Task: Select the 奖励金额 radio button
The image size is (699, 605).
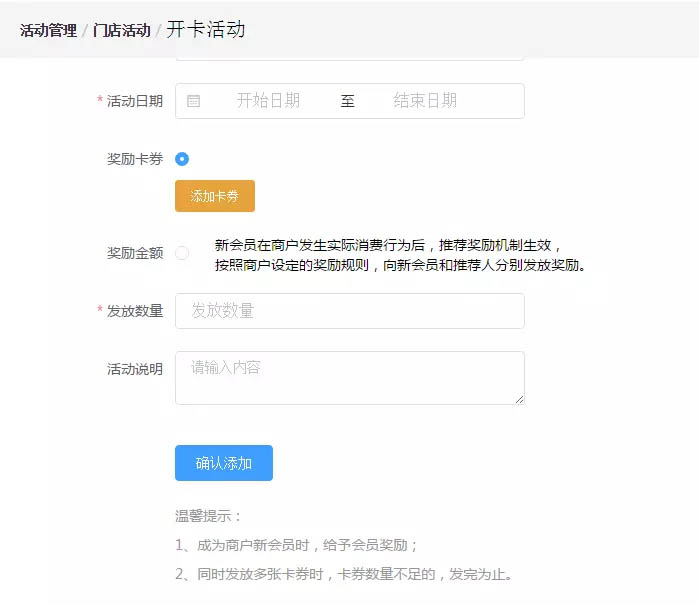Action: click(x=182, y=253)
